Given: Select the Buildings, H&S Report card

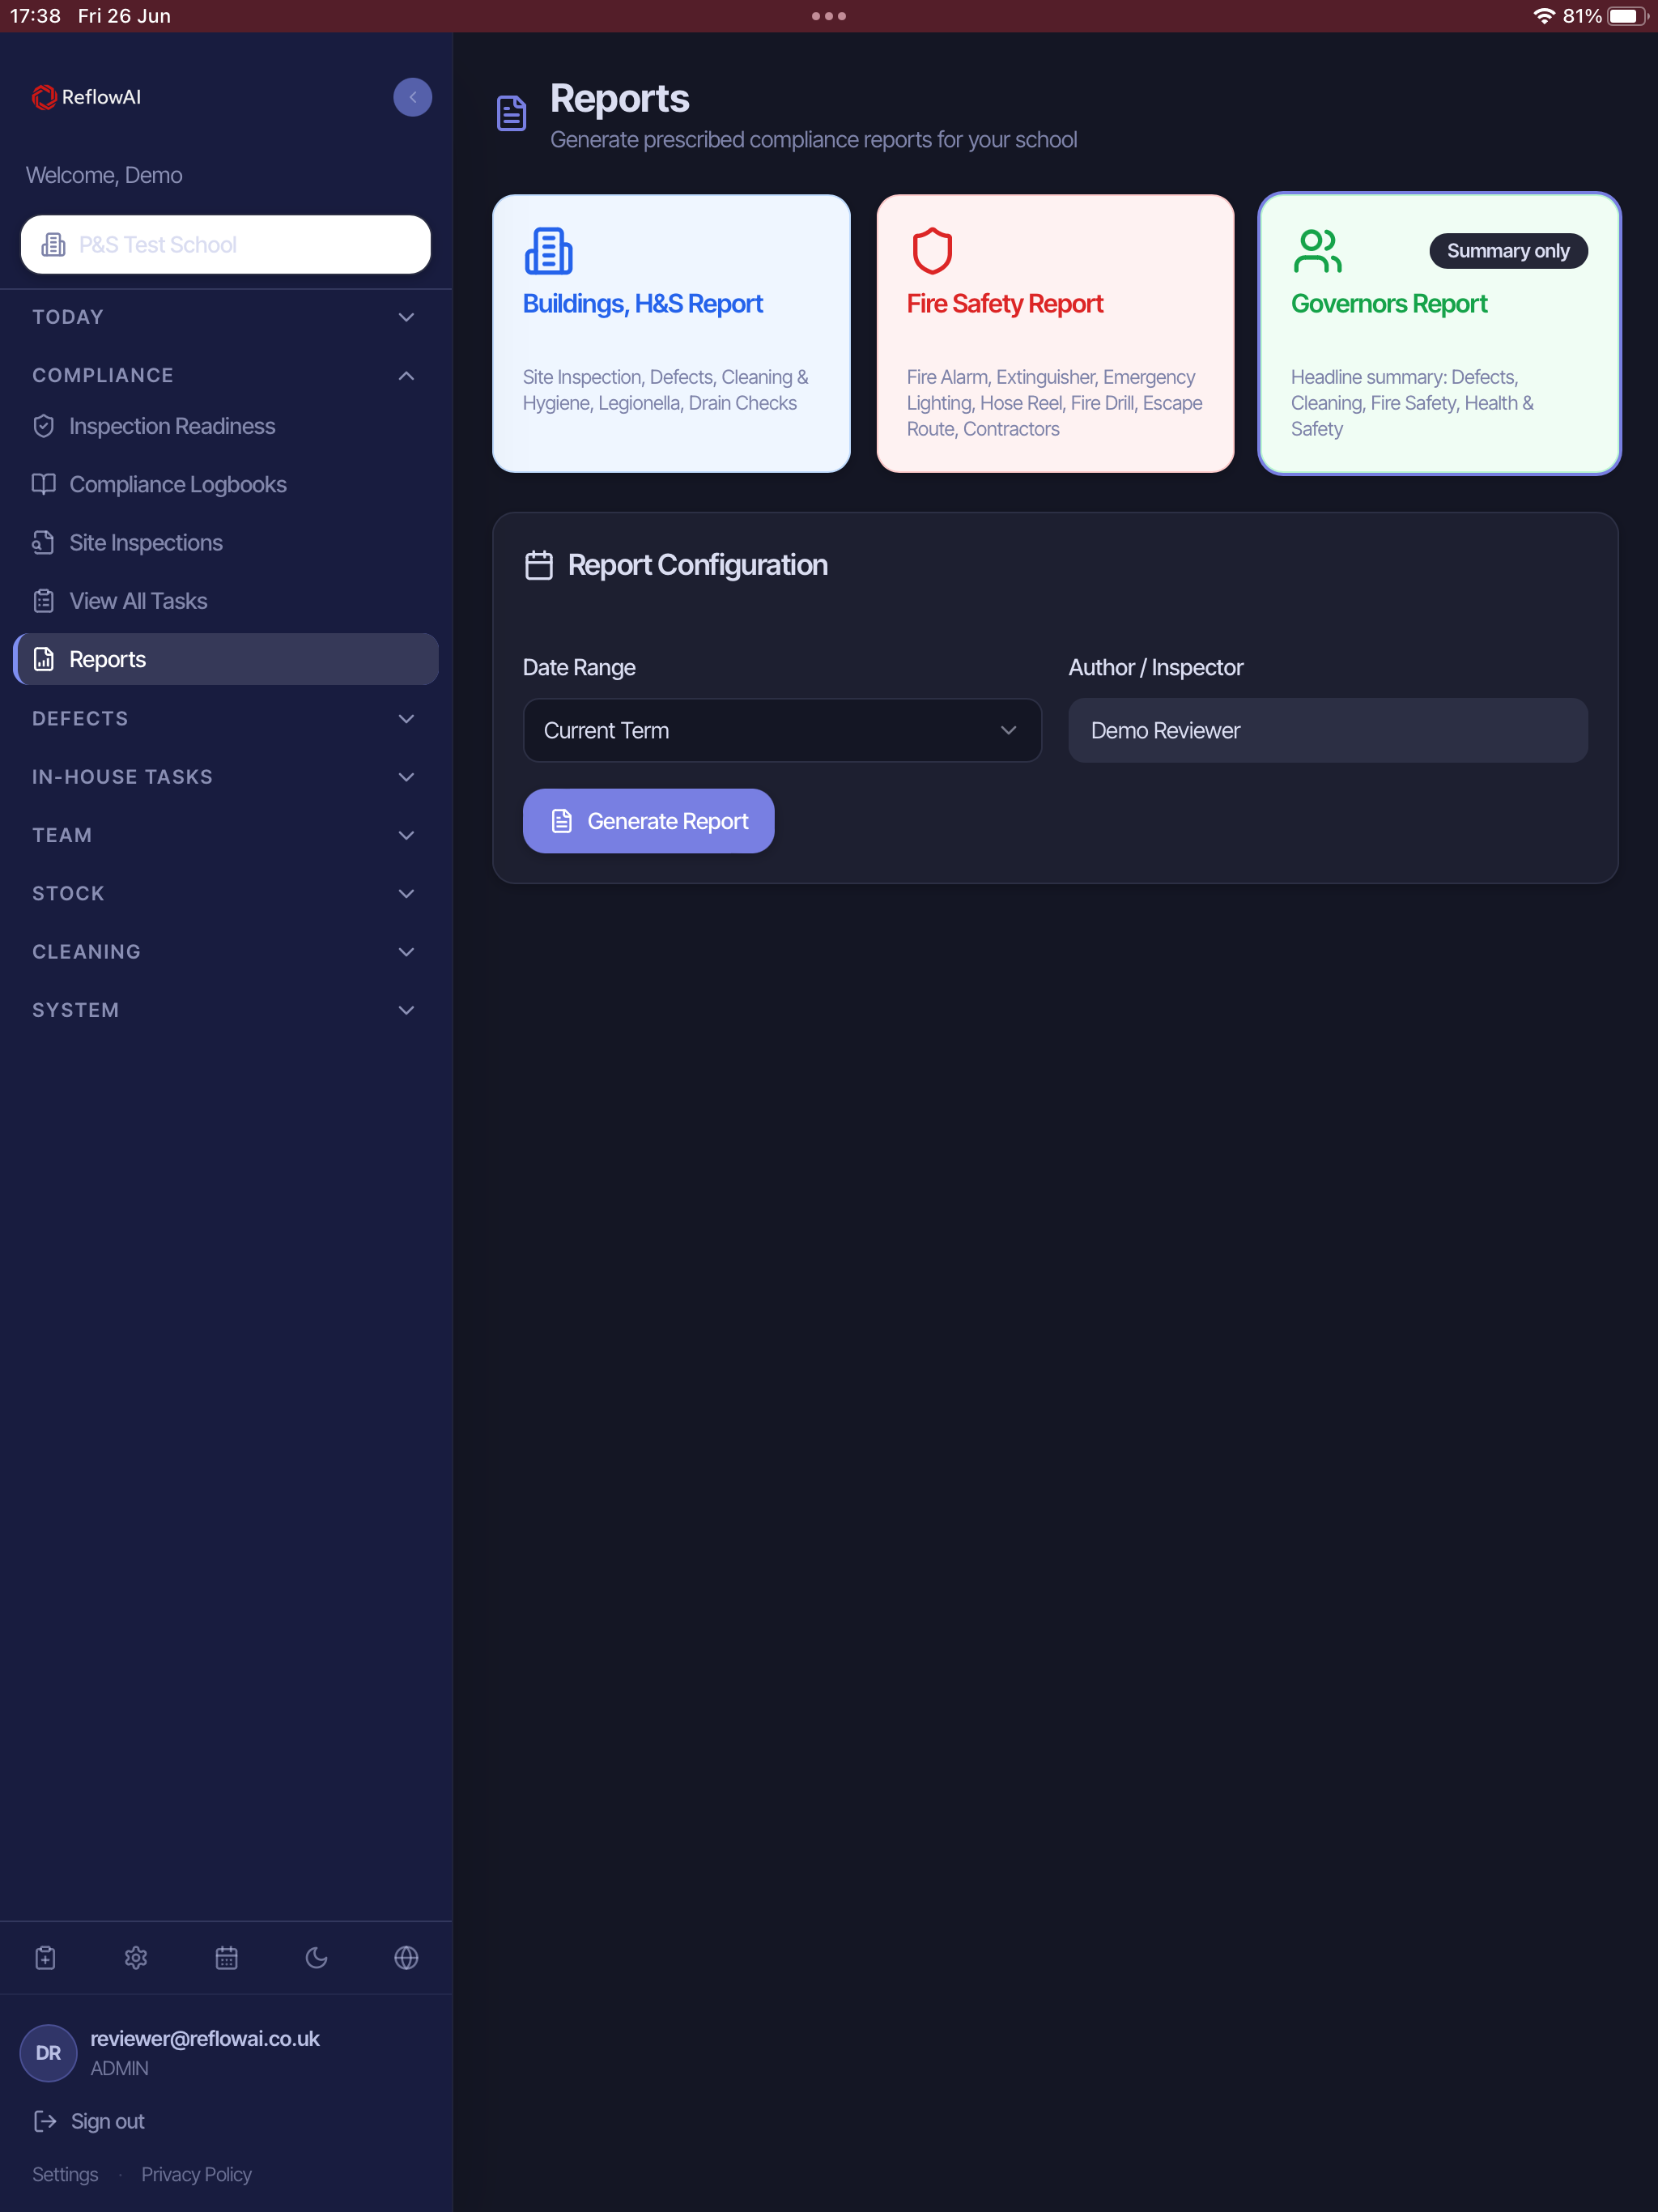Looking at the screenshot, I should 671,333.
